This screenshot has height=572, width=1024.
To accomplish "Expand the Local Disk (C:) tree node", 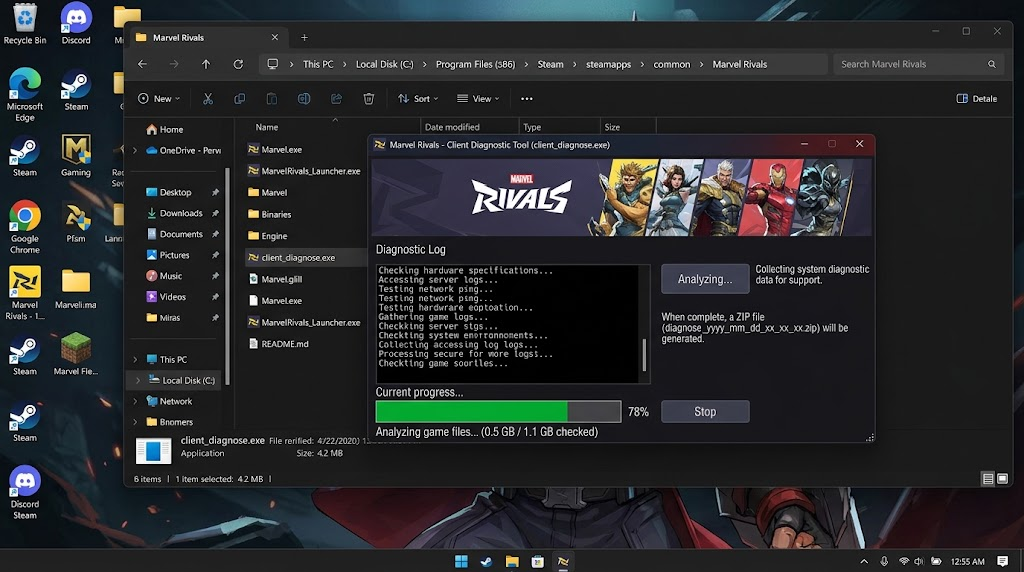I will (137, 380).
